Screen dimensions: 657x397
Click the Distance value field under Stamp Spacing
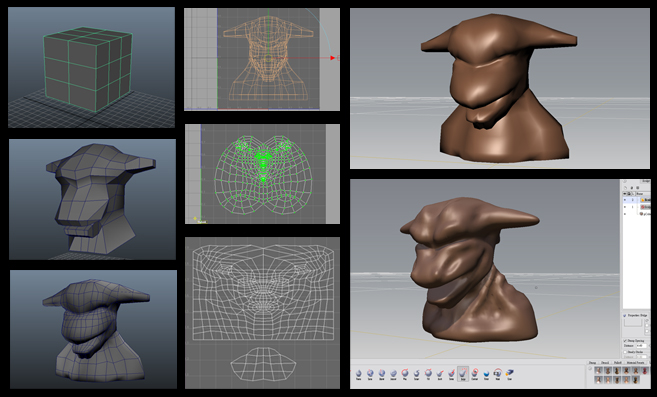pyautogui.click(x=641, y=345)
